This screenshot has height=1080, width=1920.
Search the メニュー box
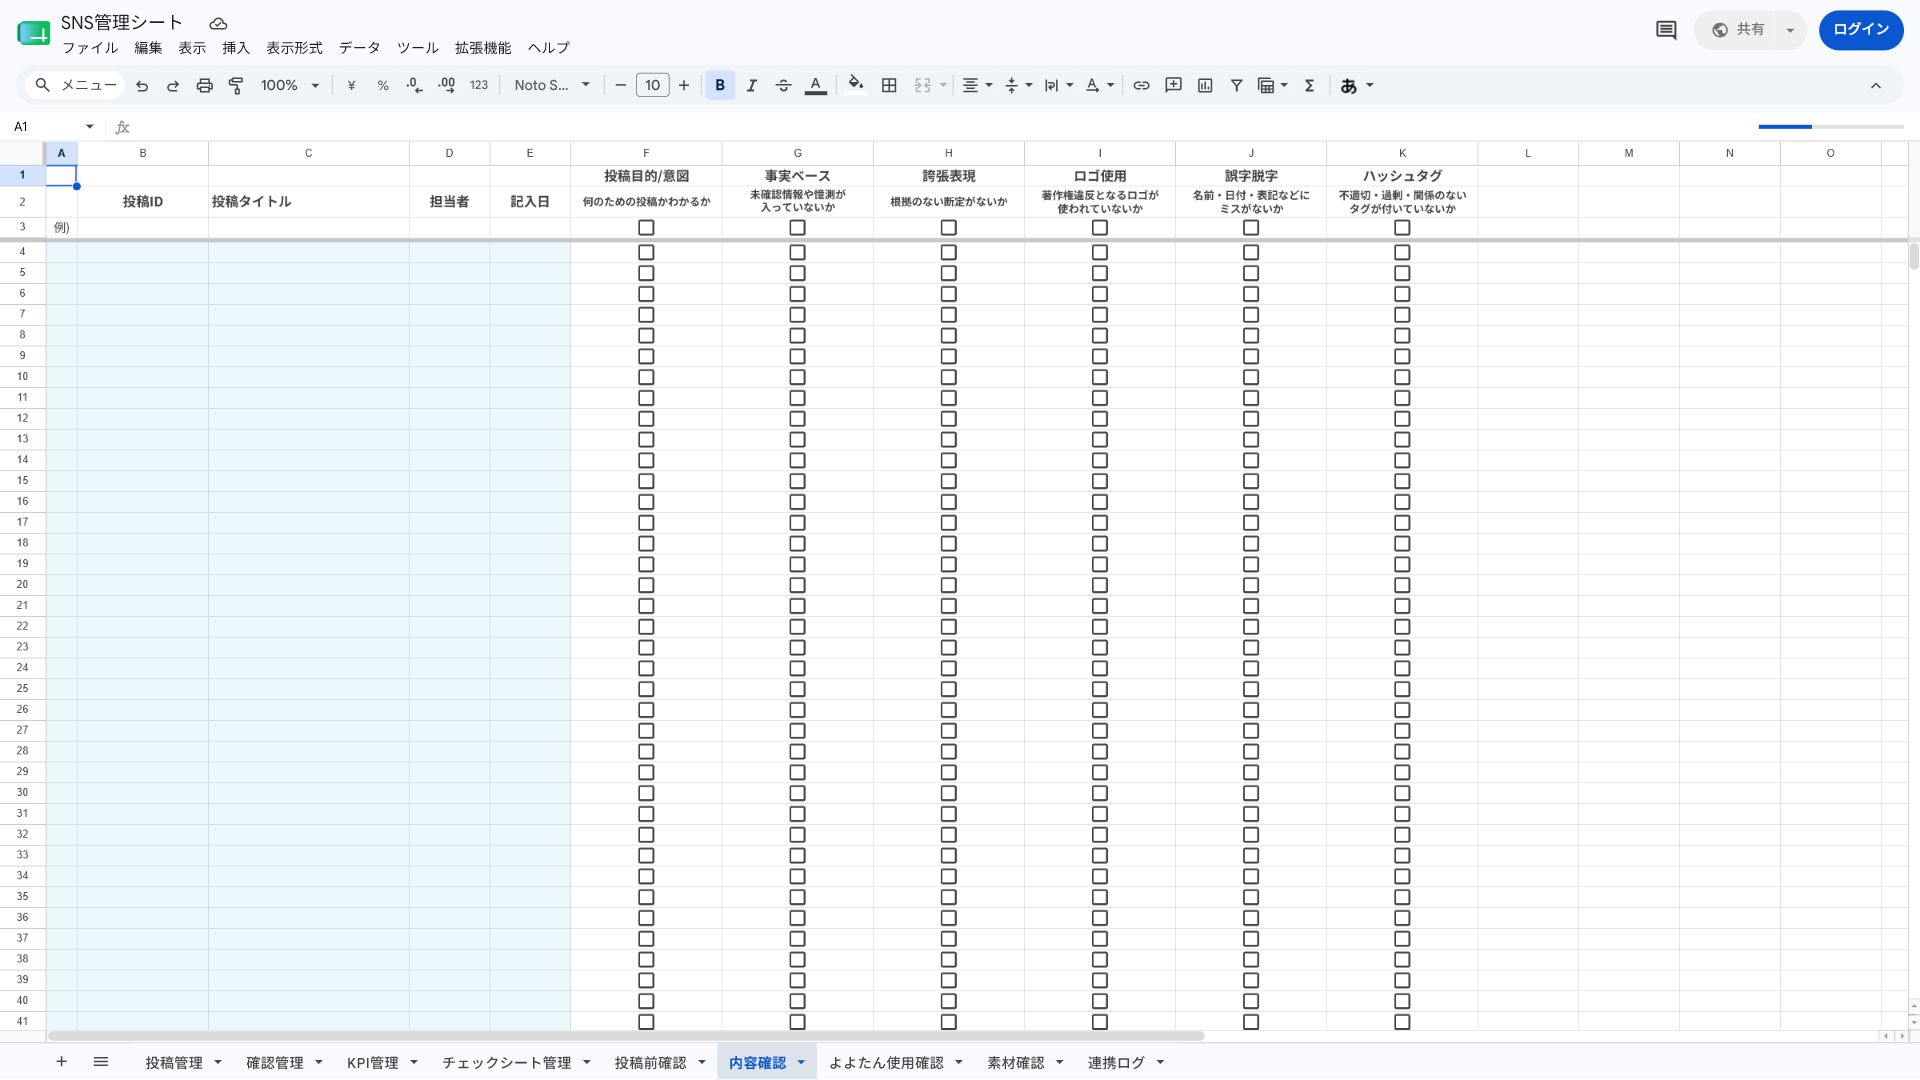click(76, 86)
